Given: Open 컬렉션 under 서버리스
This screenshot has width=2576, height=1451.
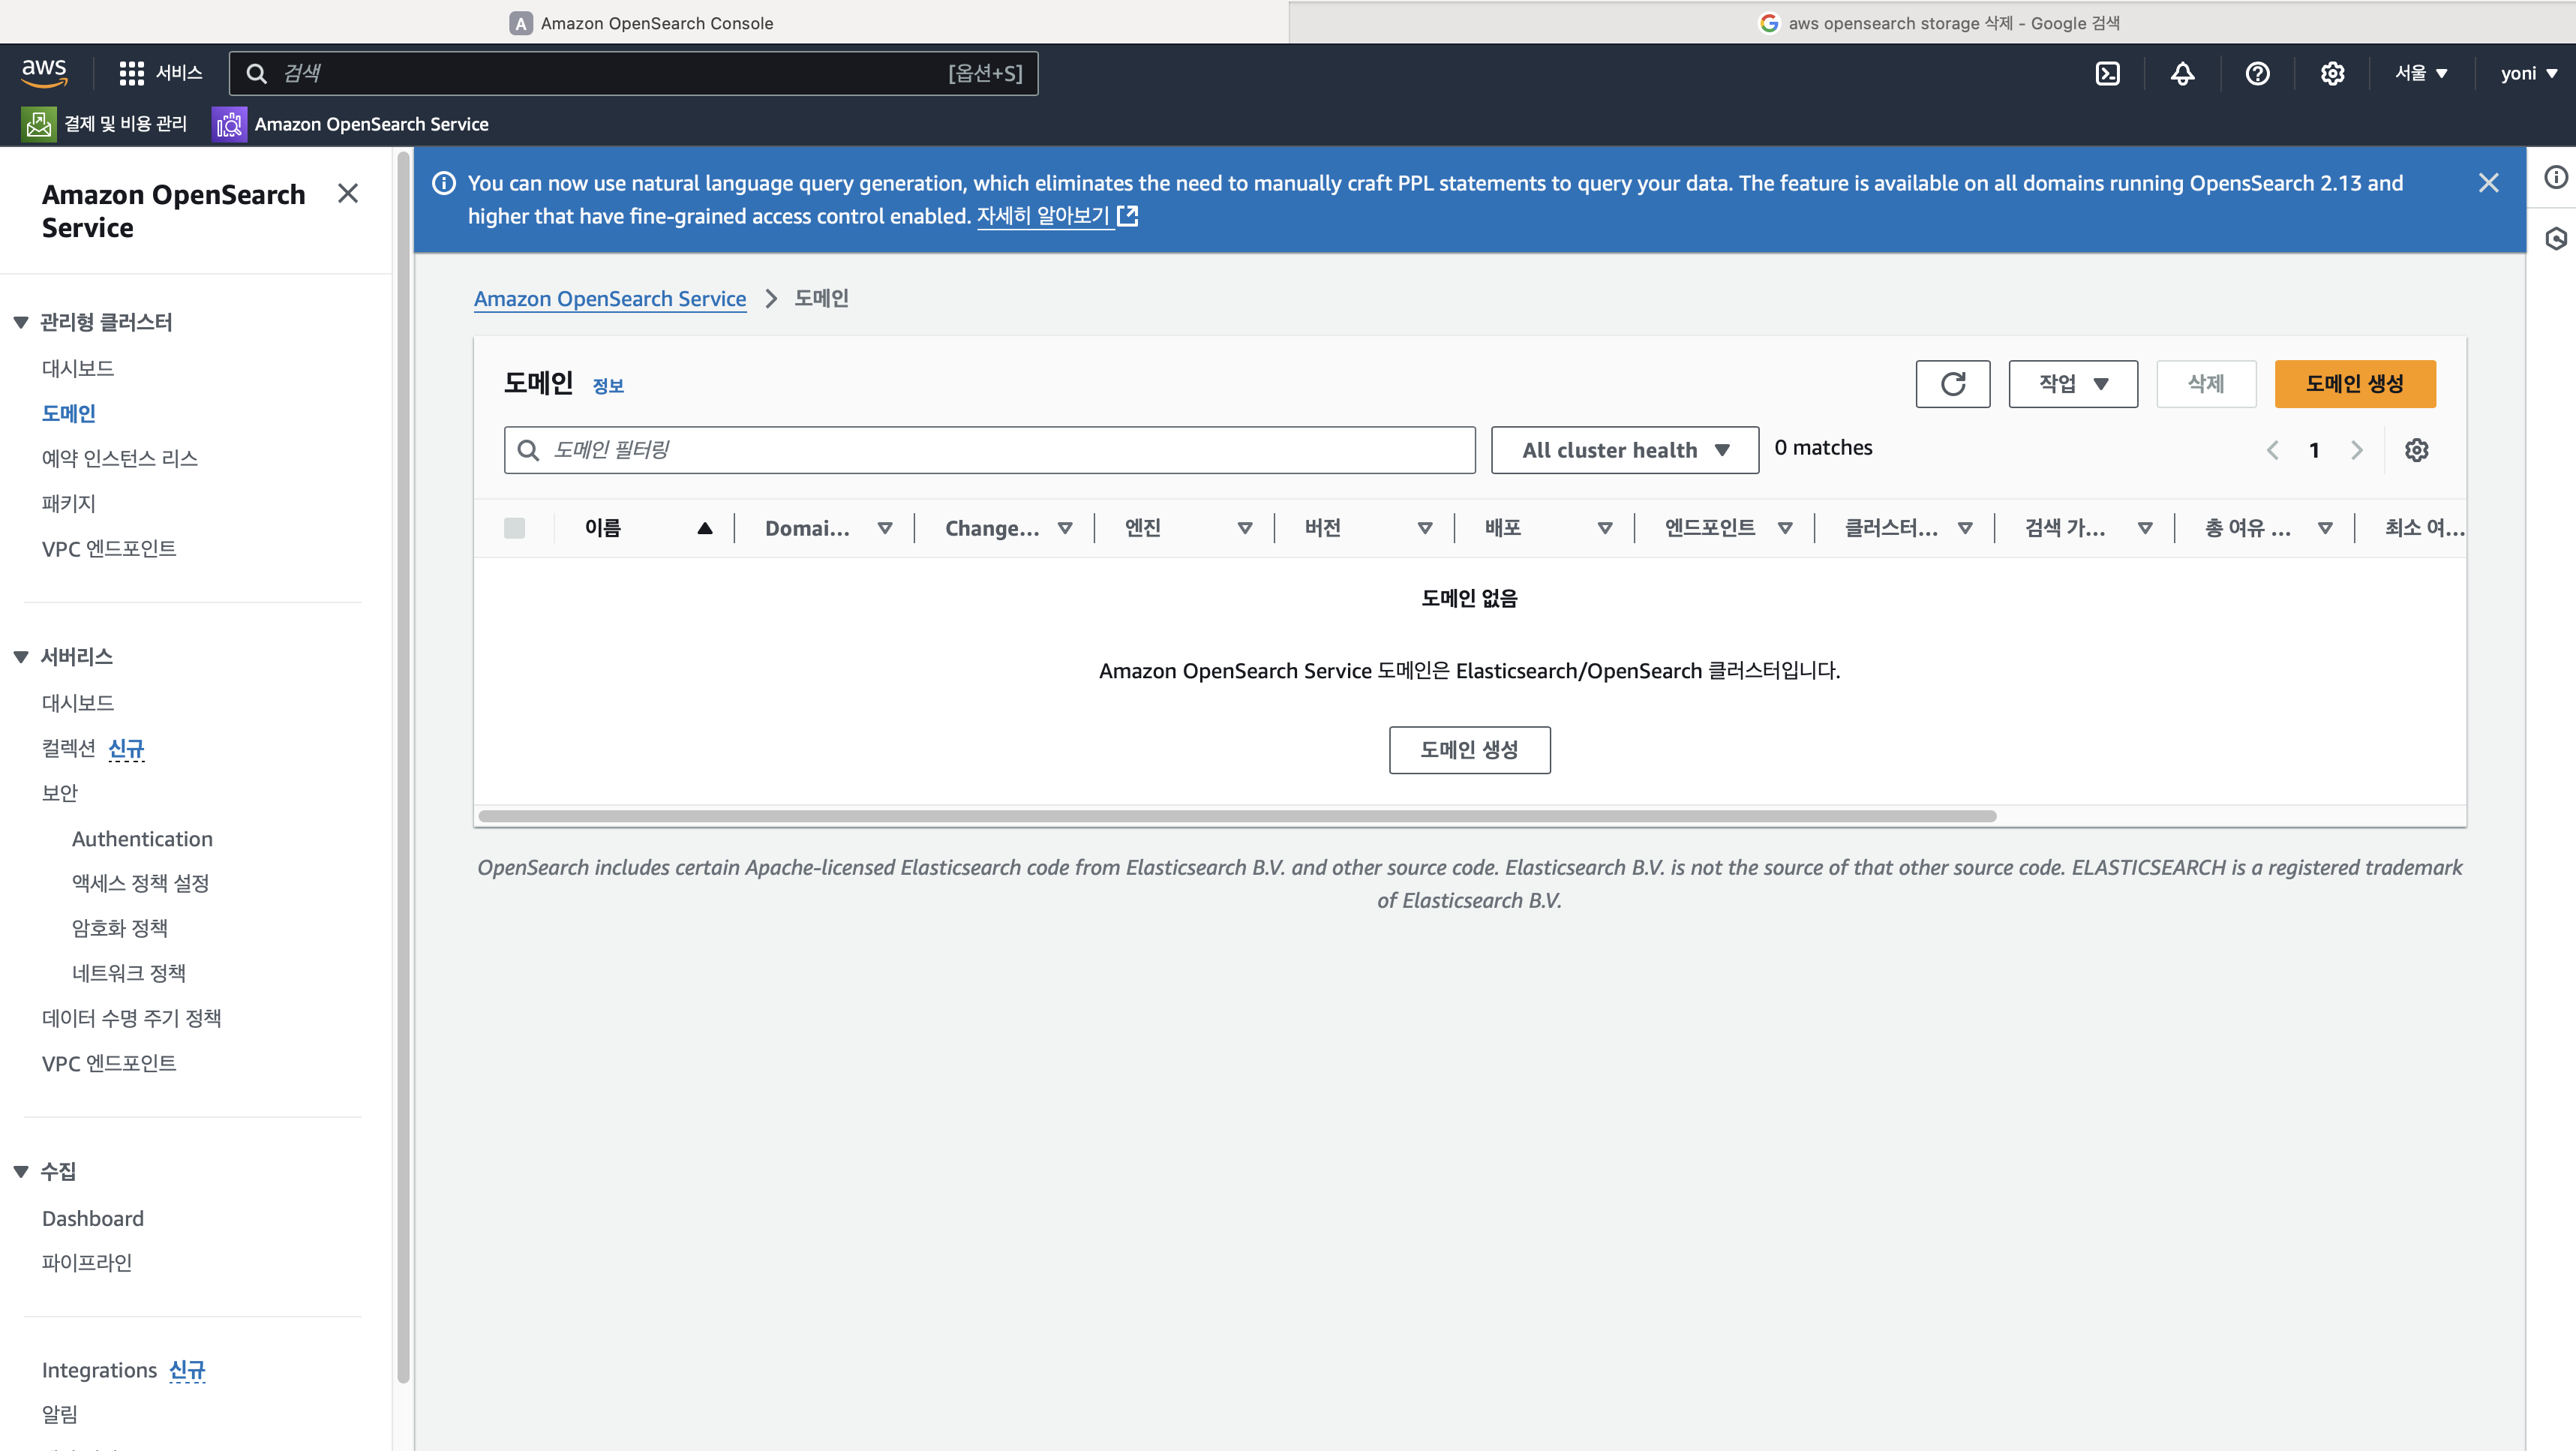Looking at the screenshot, I should tap(69, 748).
